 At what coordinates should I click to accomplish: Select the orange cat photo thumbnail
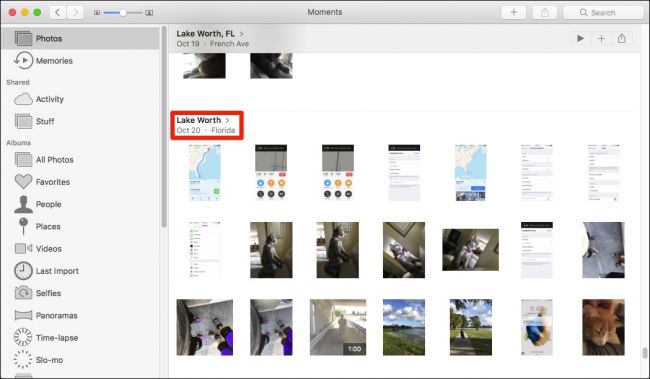click(x=603, y=327)
